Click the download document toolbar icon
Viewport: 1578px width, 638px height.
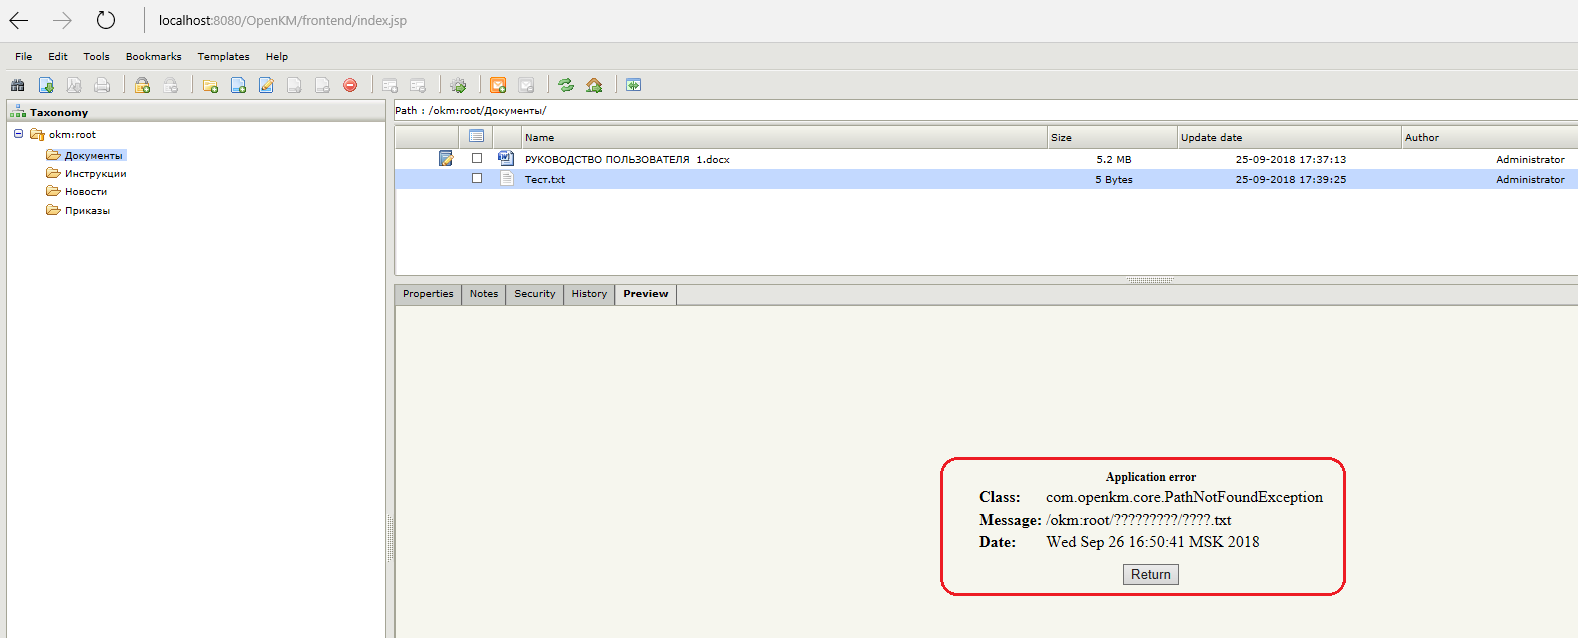46,86
